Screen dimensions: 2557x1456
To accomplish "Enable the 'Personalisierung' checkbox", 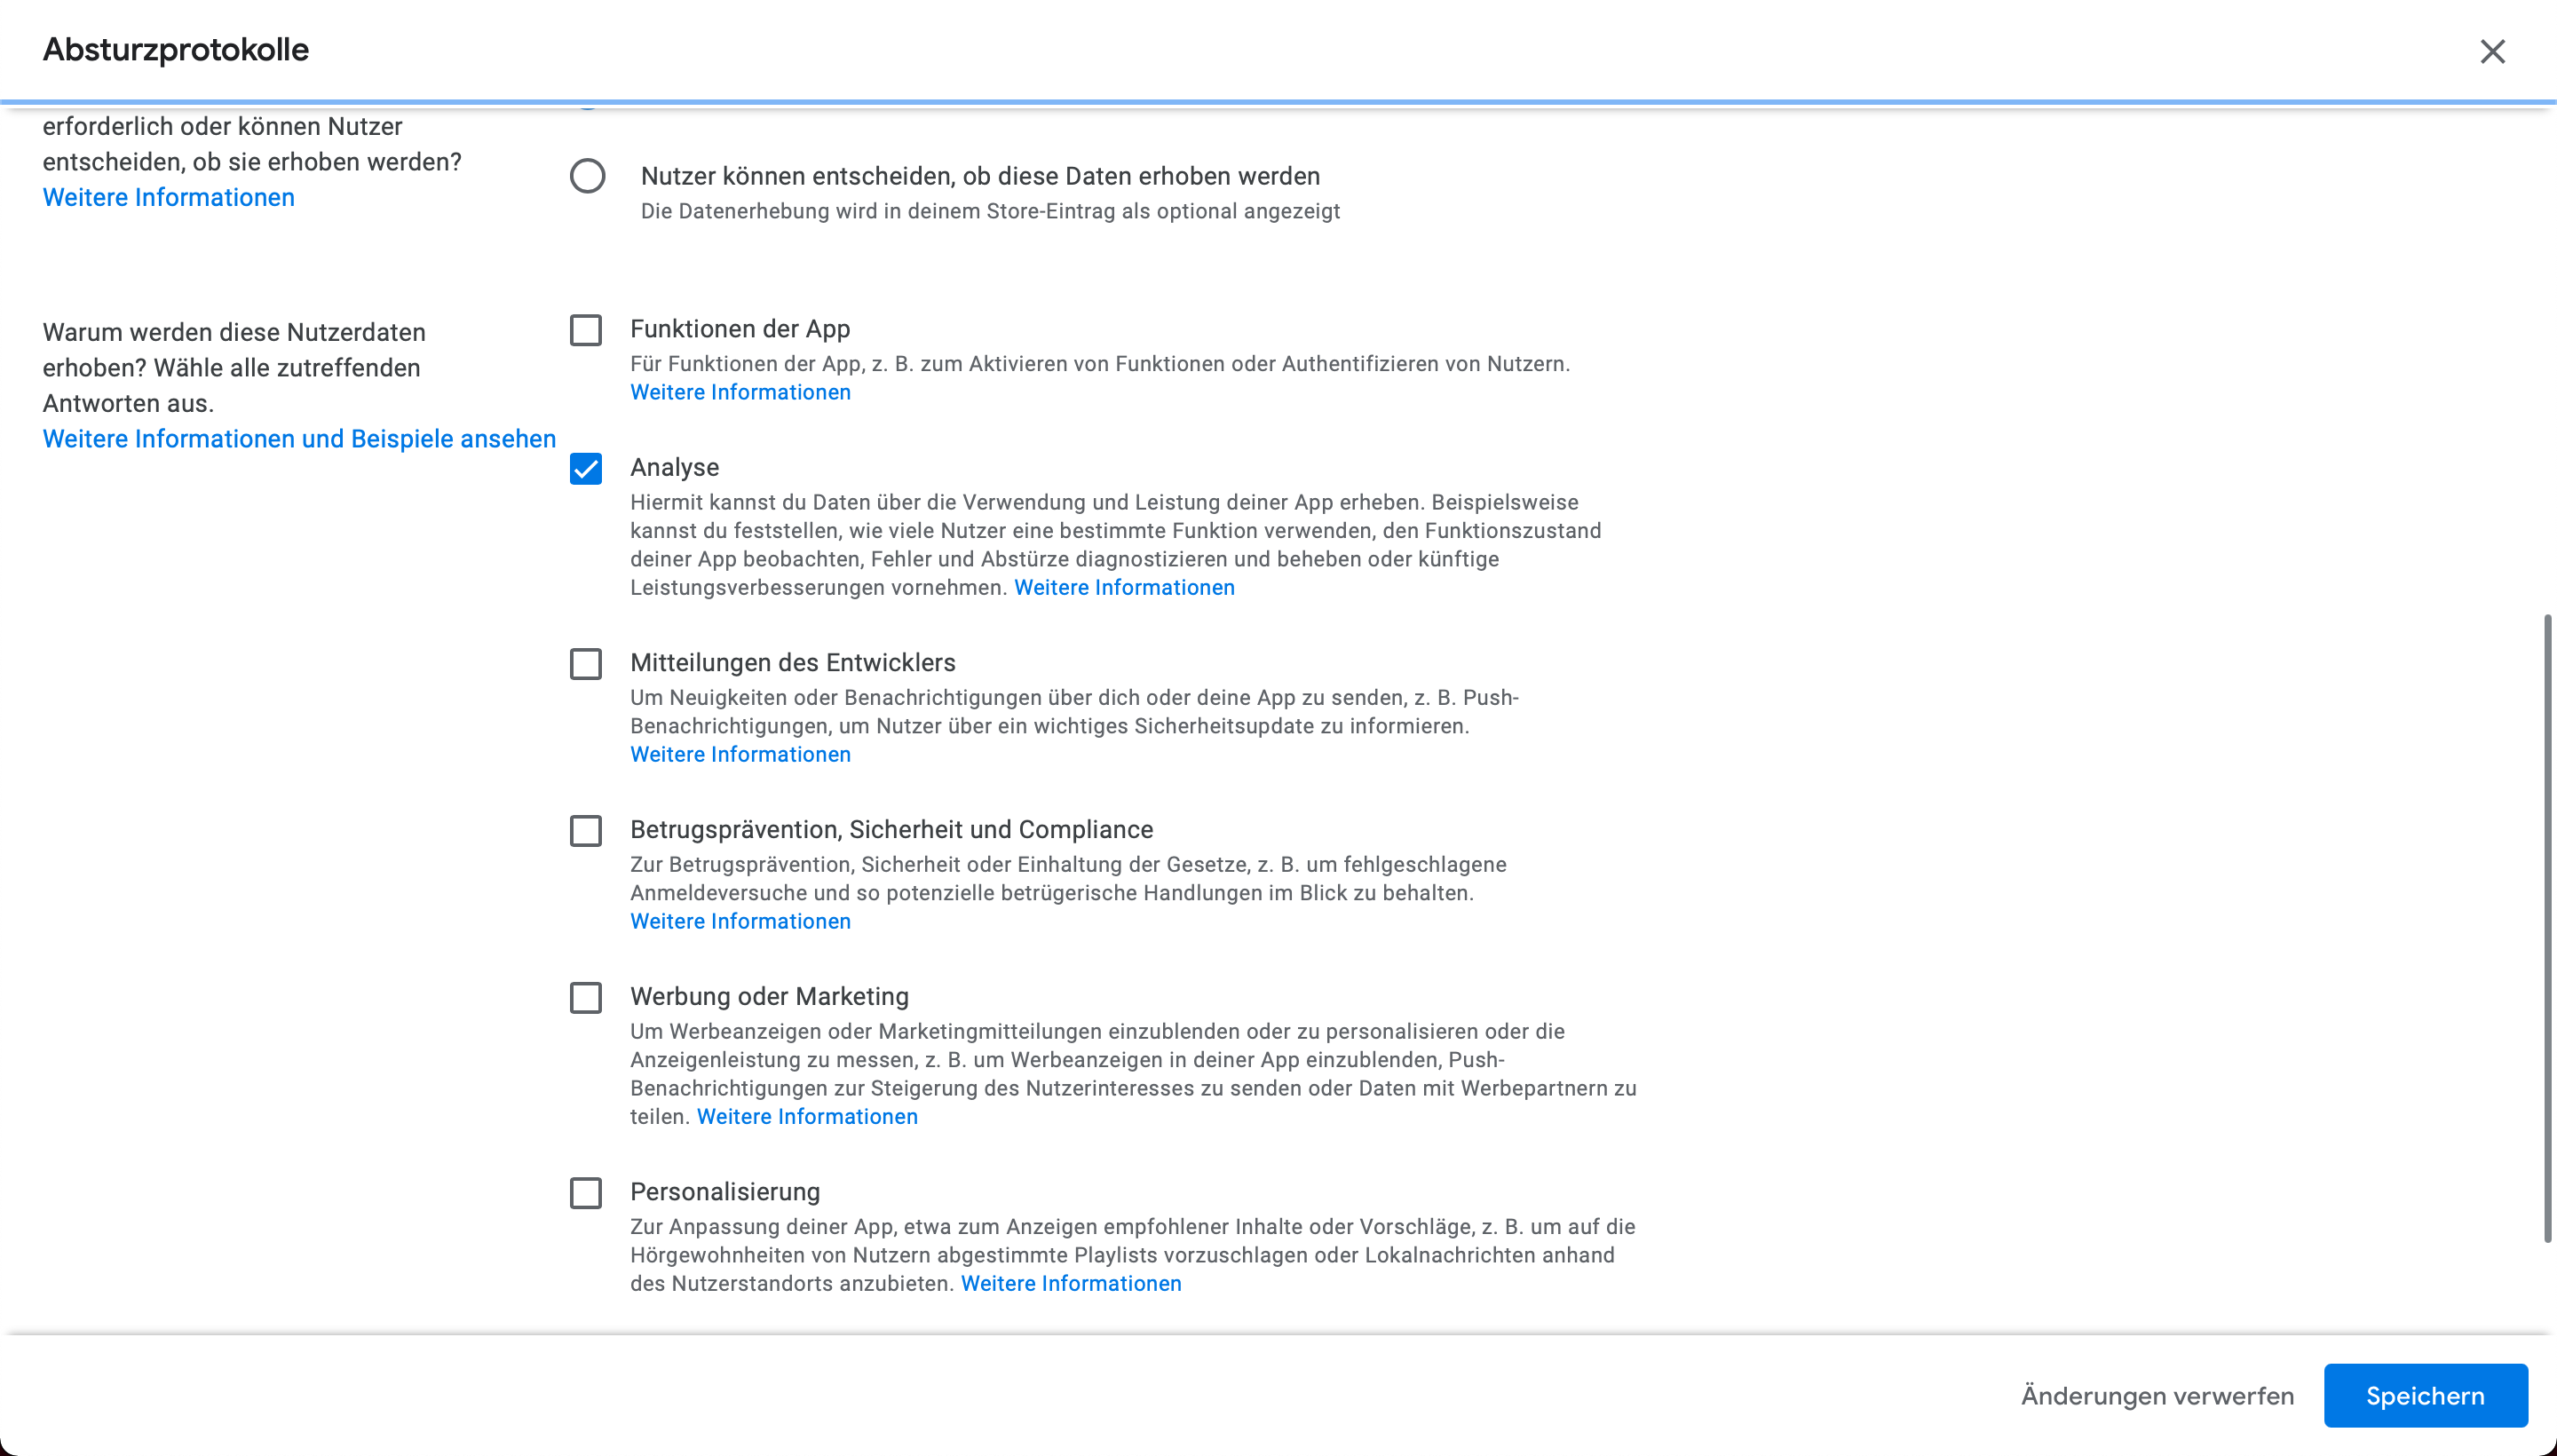I will [x=586, y=1193].
